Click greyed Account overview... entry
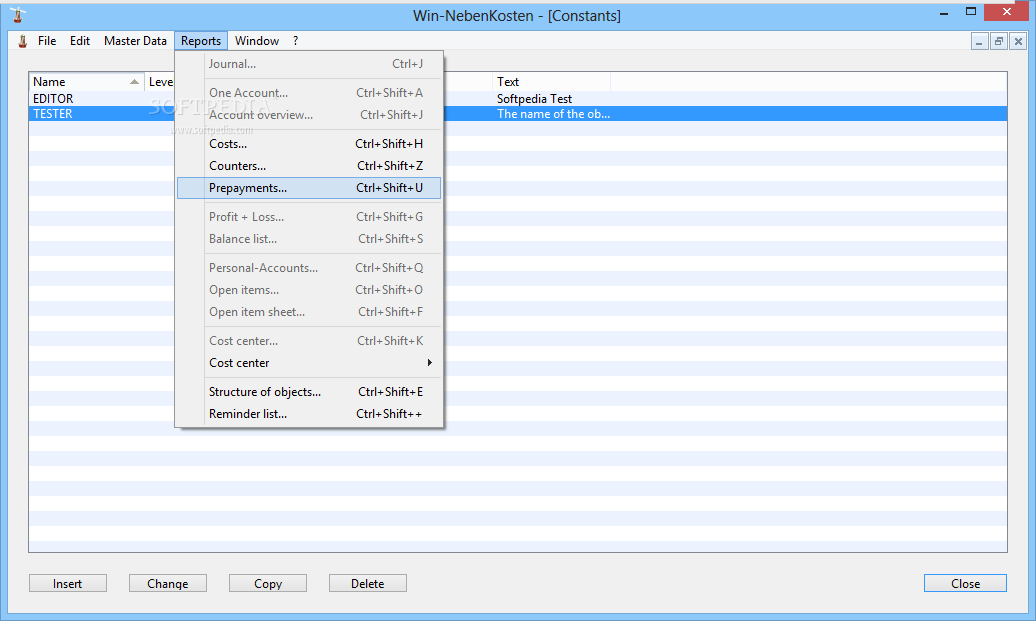Viewport: 1036px width, 621px height. (309, 115)
